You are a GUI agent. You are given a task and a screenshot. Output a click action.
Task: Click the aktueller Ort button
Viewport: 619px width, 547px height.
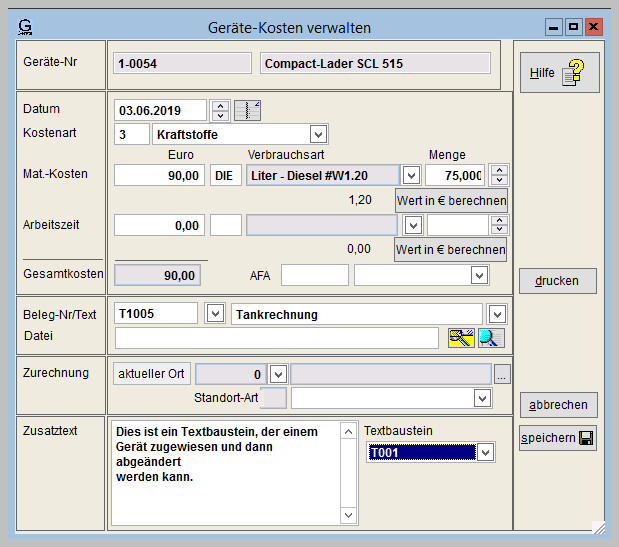pyautogui.click(x=151, y=374)
